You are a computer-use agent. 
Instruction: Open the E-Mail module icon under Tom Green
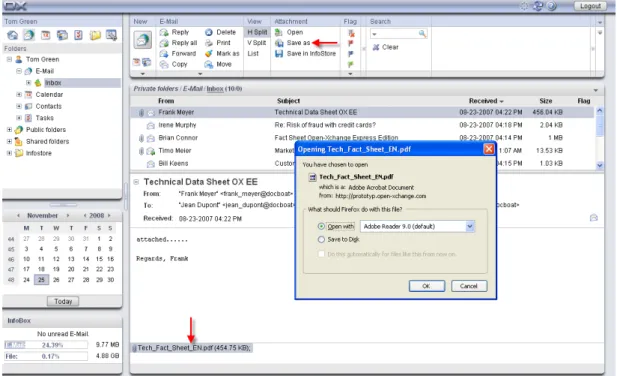tap(29, 35)
